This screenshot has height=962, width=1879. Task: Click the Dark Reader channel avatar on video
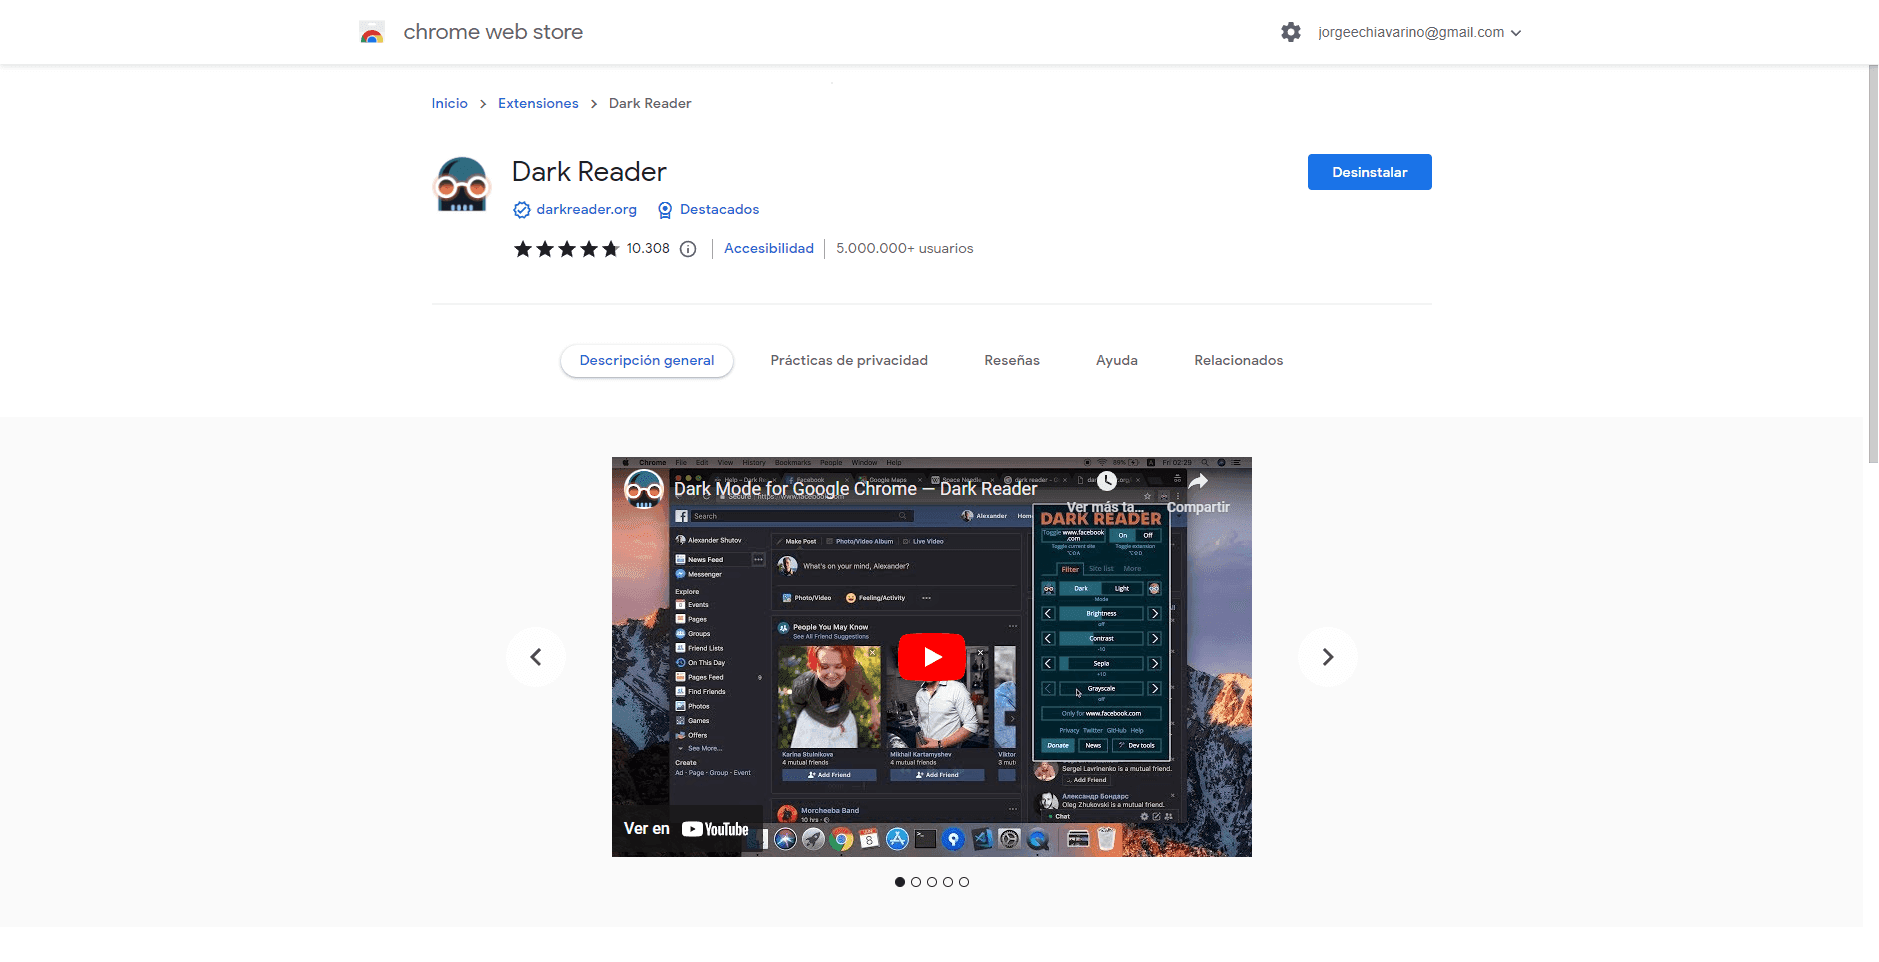click(644, 489)
